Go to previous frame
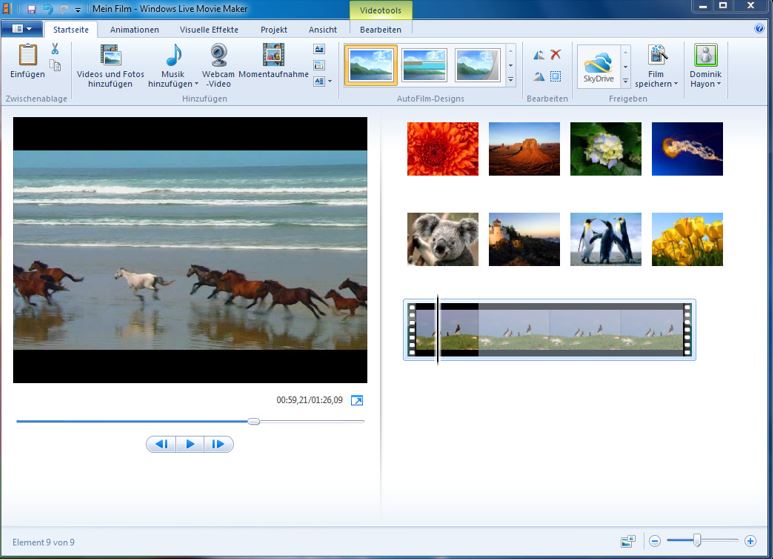Viewport: 773px width, 559px height. tap(161, 444)
